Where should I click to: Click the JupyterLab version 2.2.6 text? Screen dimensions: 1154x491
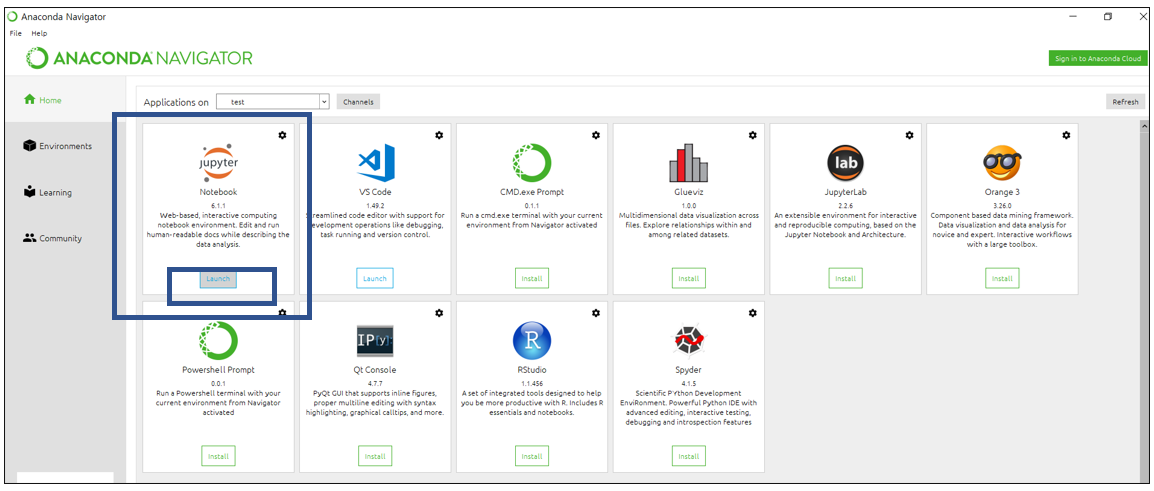pyautogui.click(x=846, y=205)
